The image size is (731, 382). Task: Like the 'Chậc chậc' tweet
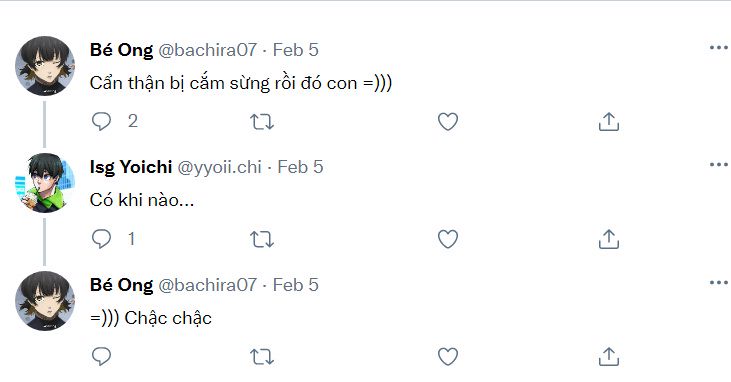coord(448,357)
